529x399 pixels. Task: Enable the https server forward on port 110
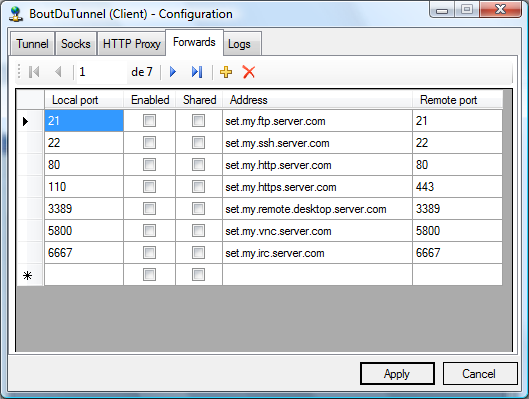[x=149, y=187]
